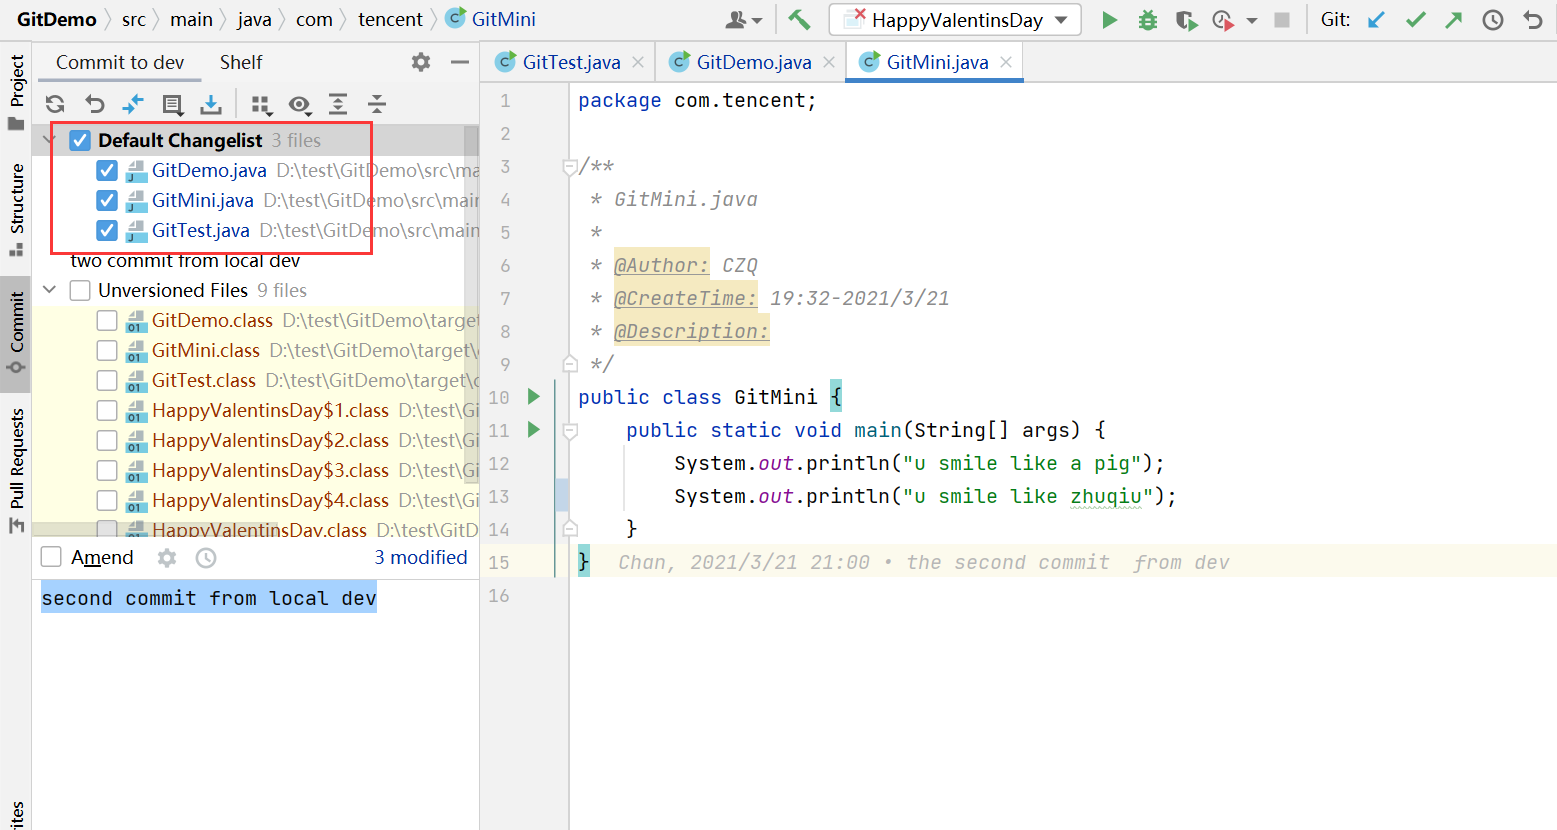
Task: Open the Shelf tab
Action: tap(241, 62)
